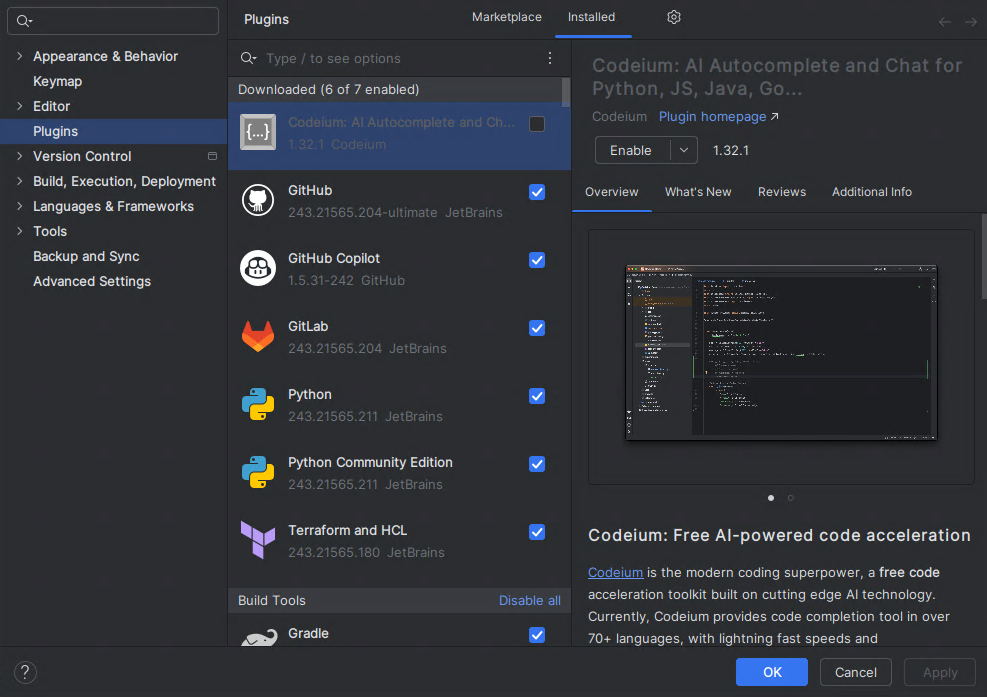Open plugin list three-dot options menu
This screenshot has height=697, width=987.
(x=549, y=58)
